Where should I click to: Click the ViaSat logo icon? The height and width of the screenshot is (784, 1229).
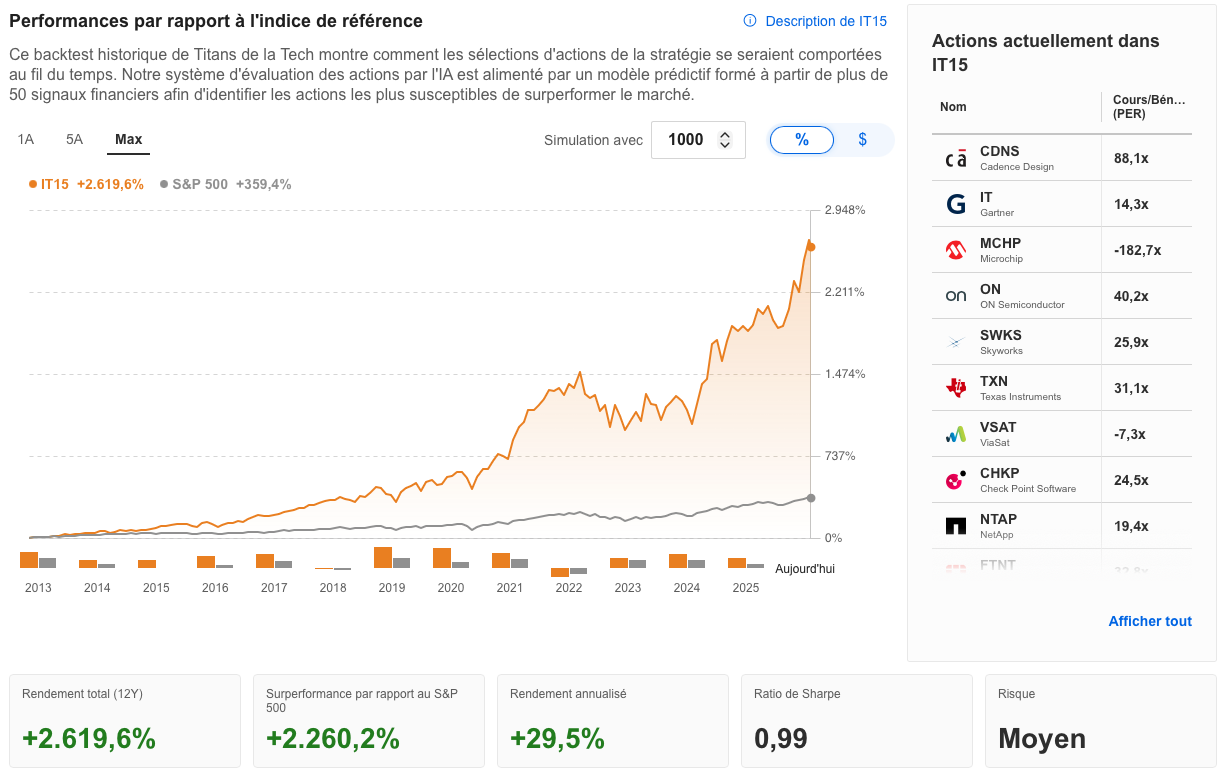point(956,434)
